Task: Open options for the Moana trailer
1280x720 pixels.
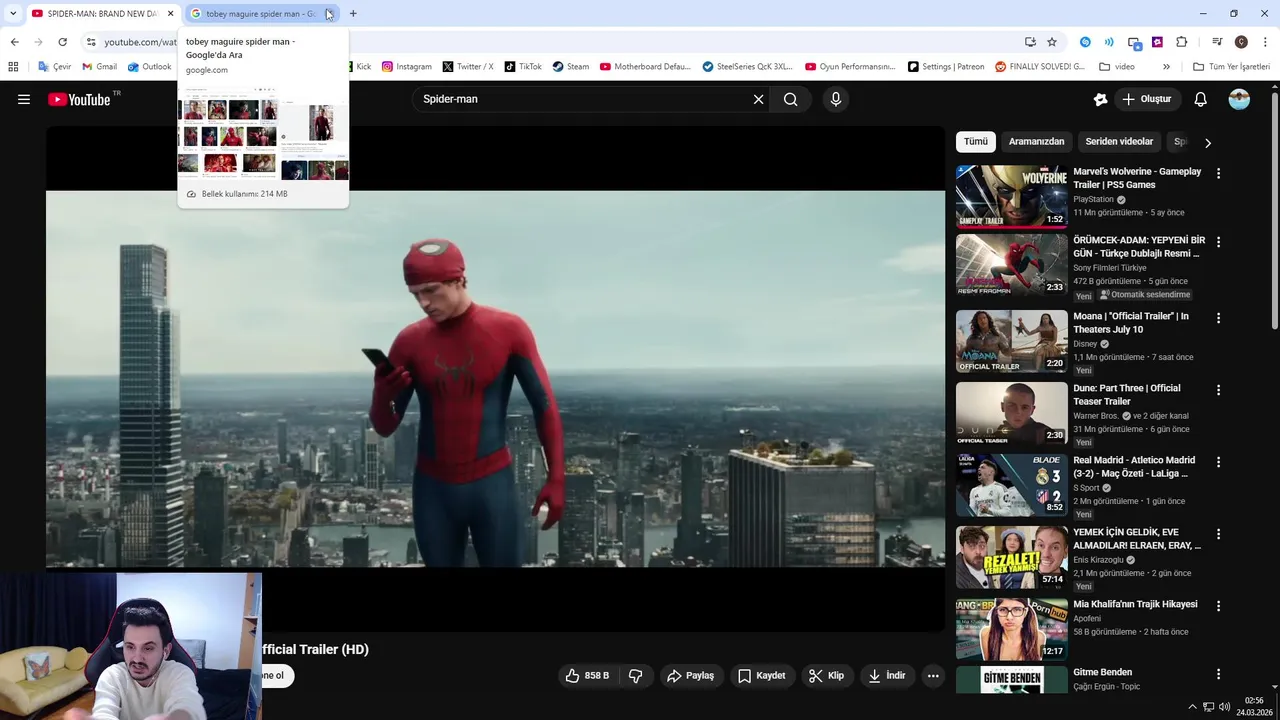Action: 1218,318
